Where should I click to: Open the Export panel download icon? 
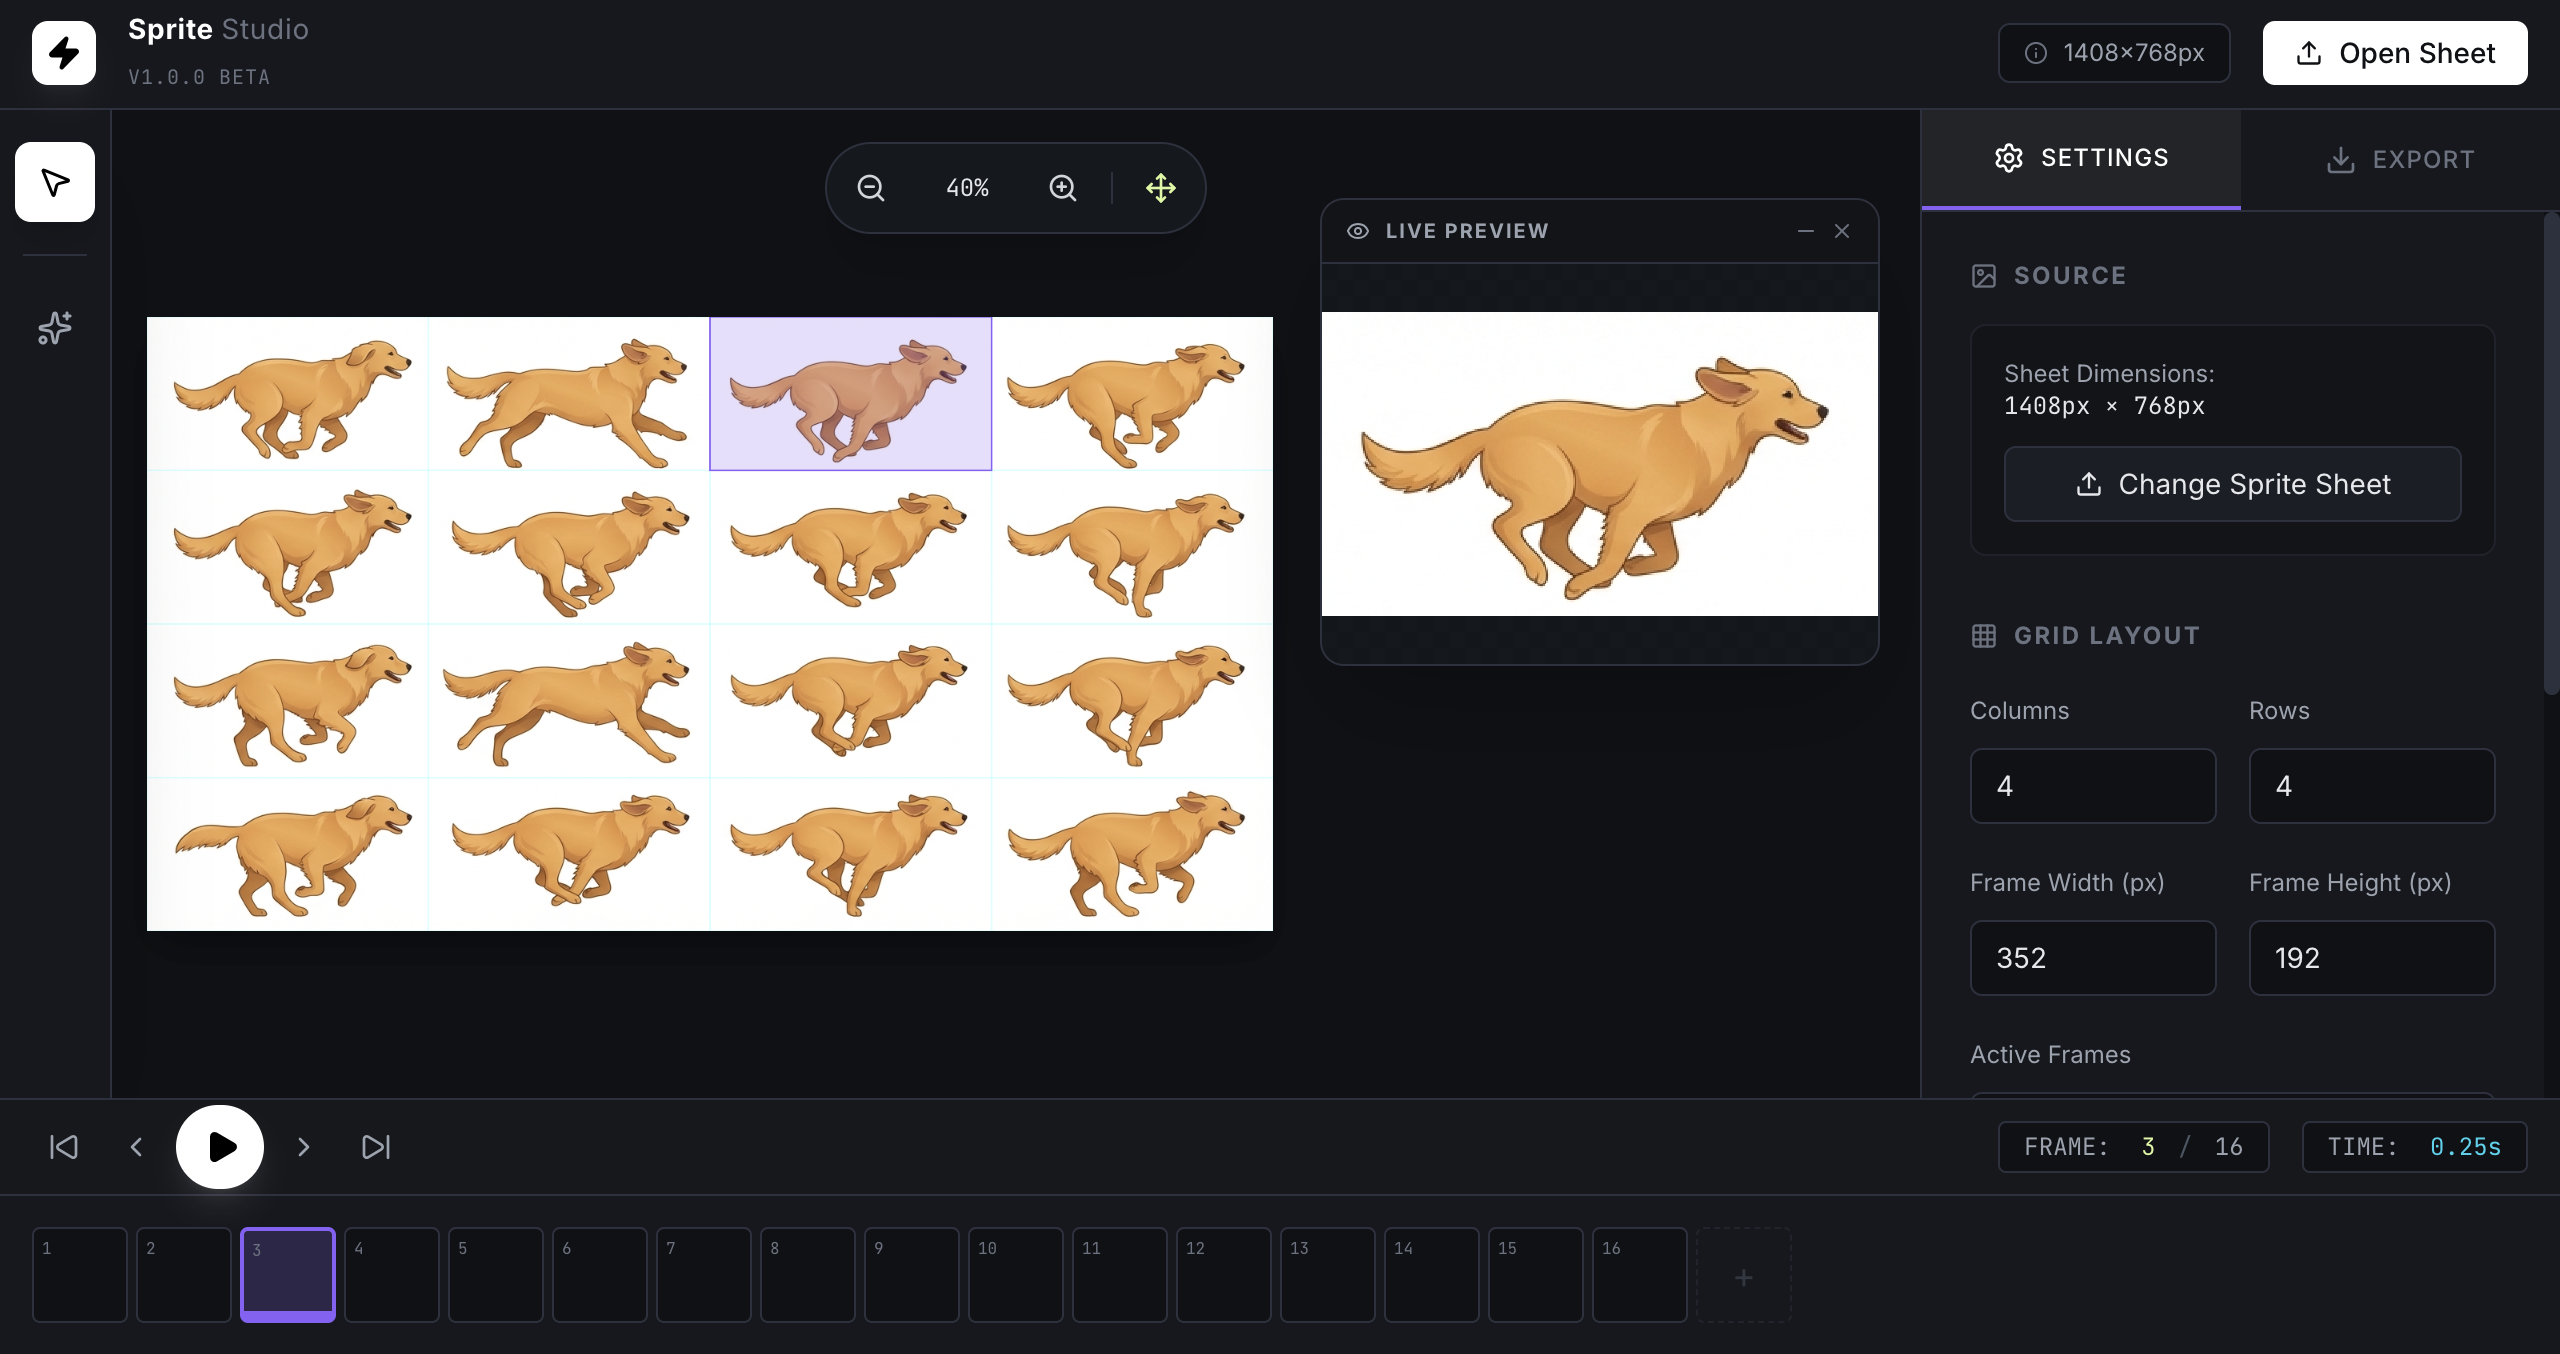tap(2340, 158)
